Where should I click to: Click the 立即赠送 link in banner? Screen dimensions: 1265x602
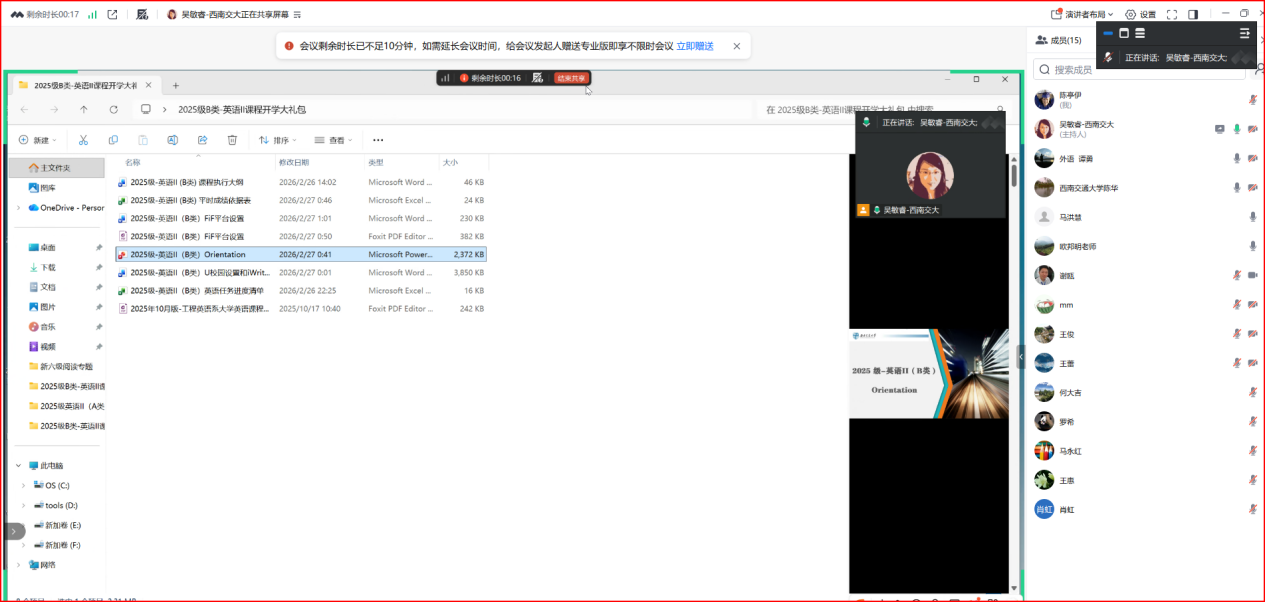[x=695, y=46]
